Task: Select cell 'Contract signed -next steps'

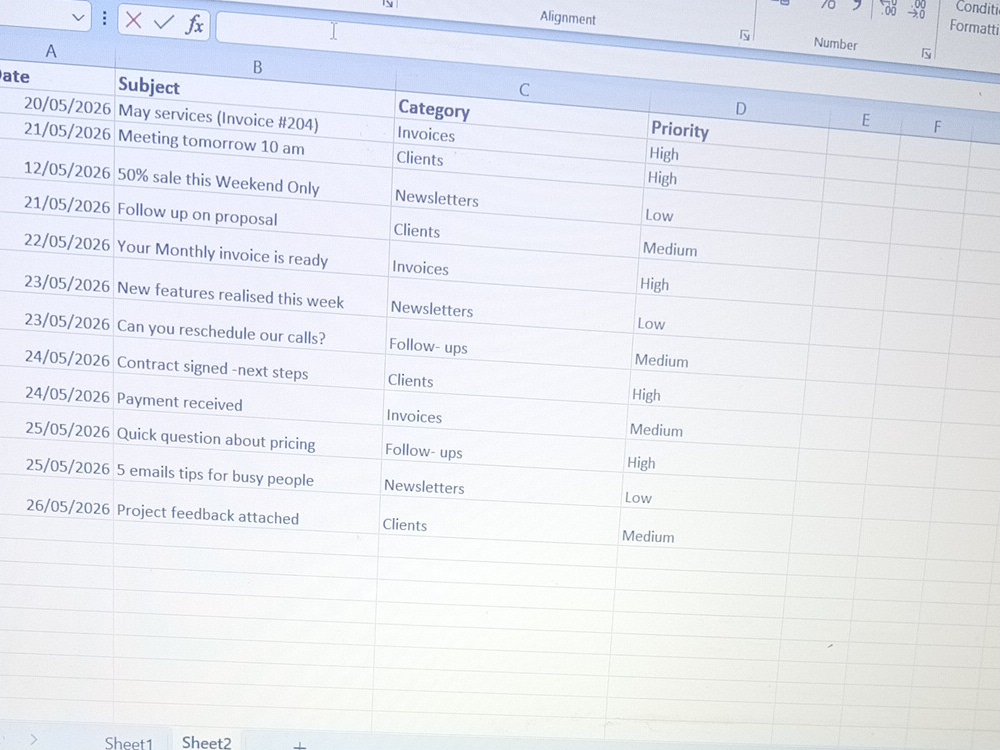Action: coord(249,369)
